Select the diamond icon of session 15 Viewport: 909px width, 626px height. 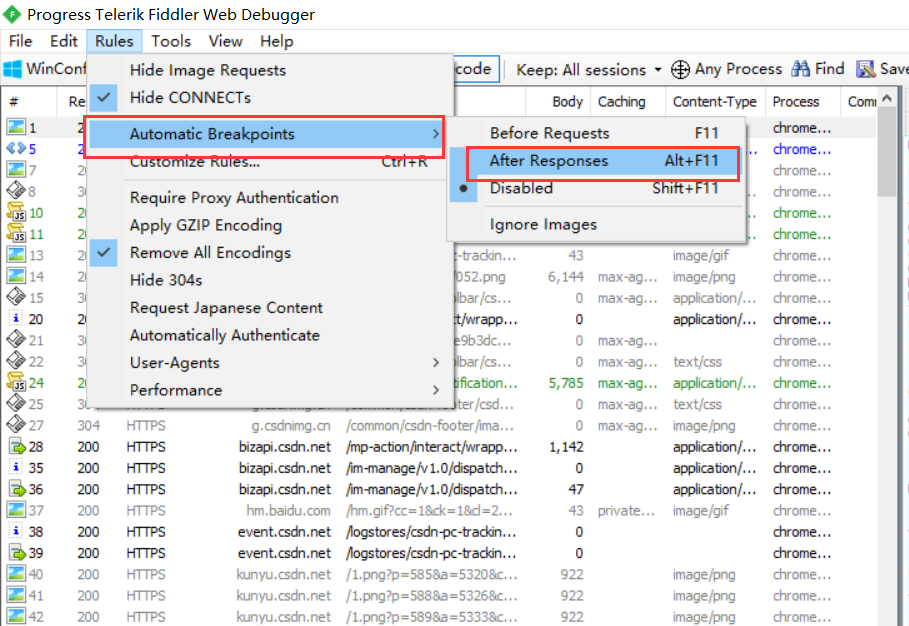pos(16,297)
